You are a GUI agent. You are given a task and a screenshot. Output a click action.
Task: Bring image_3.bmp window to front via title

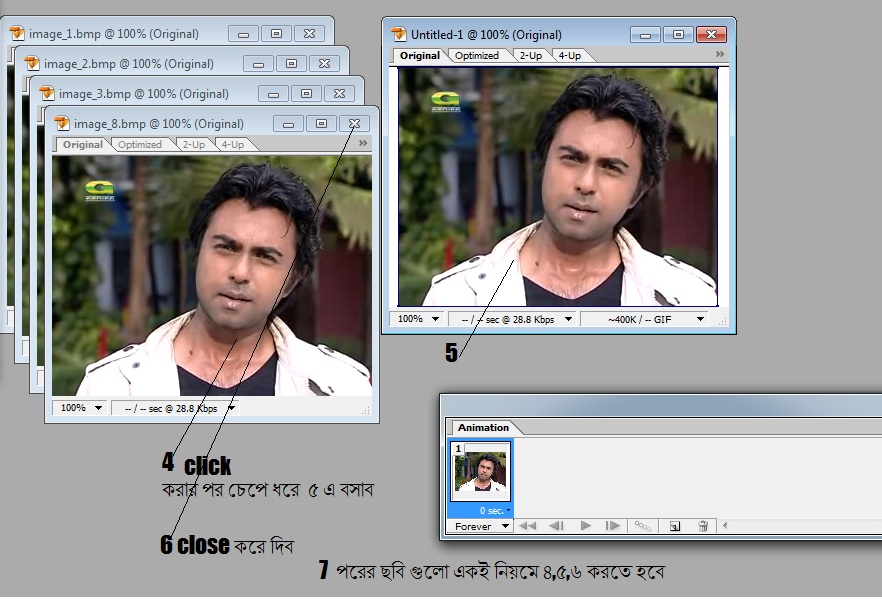pos(143,94)
